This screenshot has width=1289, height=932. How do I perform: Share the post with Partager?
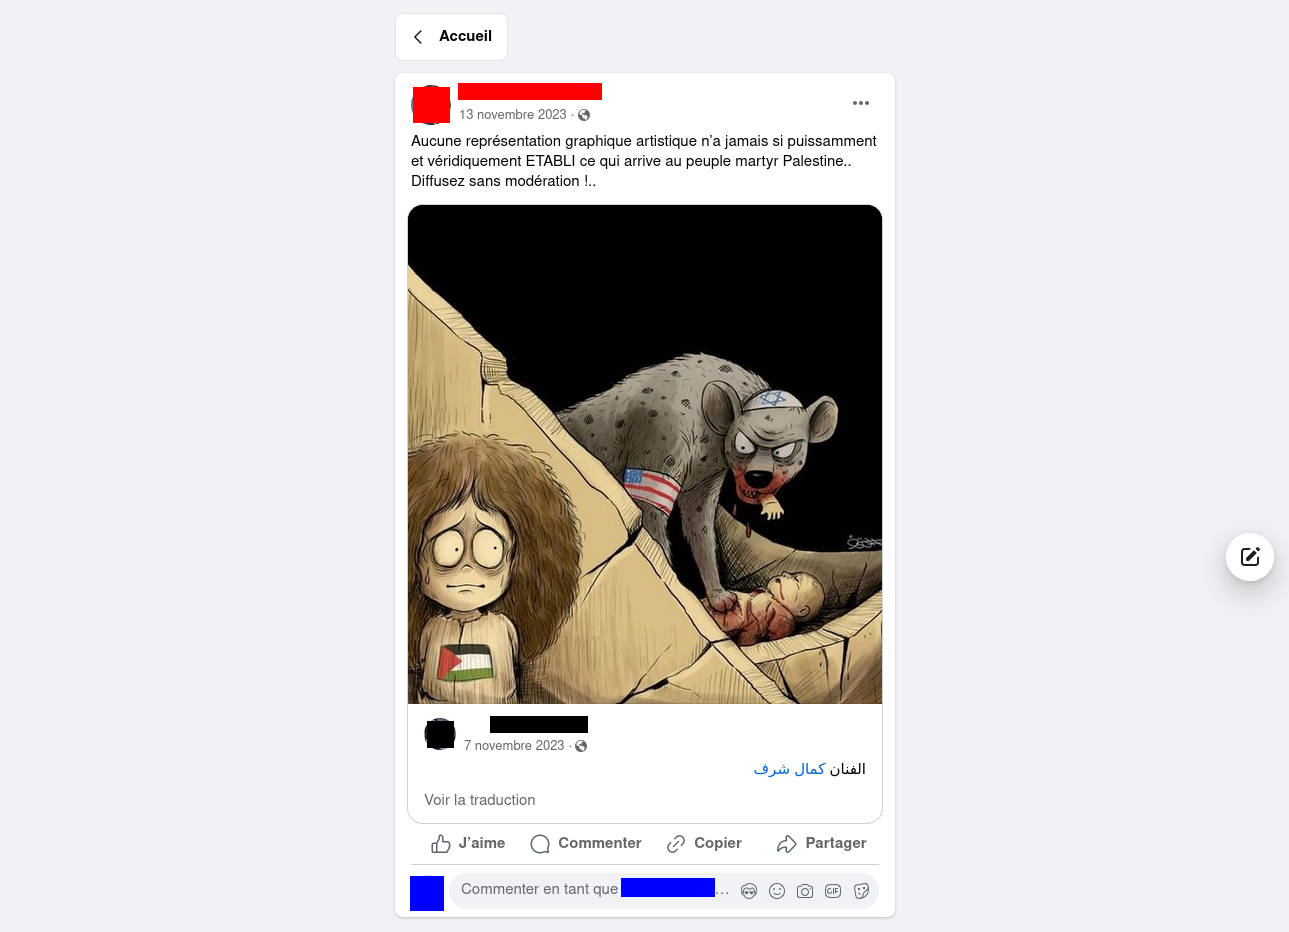coord(821,844)
